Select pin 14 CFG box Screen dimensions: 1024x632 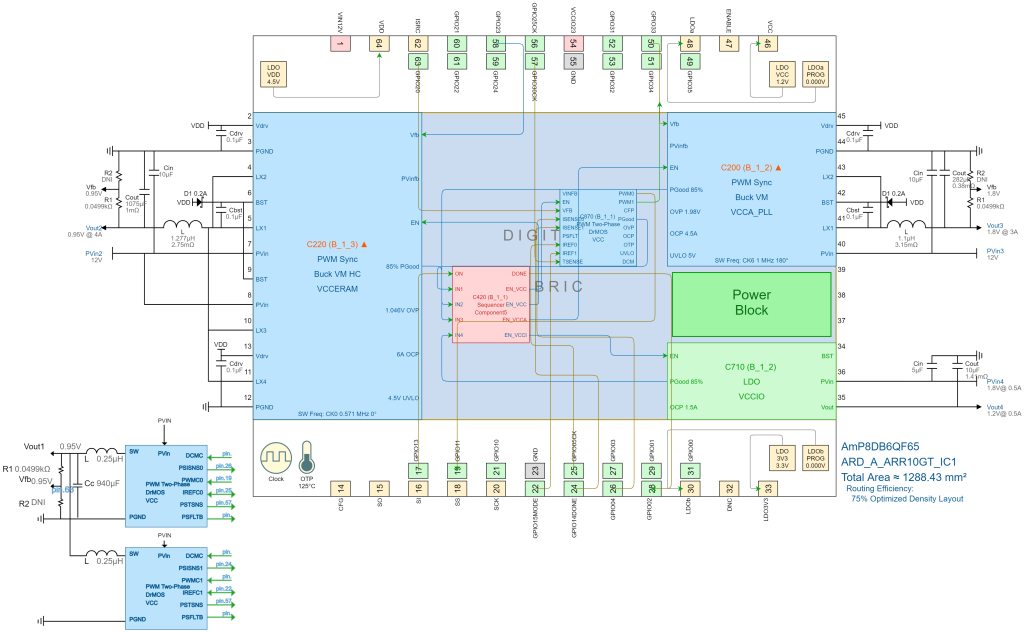click(x=340, y=488)
